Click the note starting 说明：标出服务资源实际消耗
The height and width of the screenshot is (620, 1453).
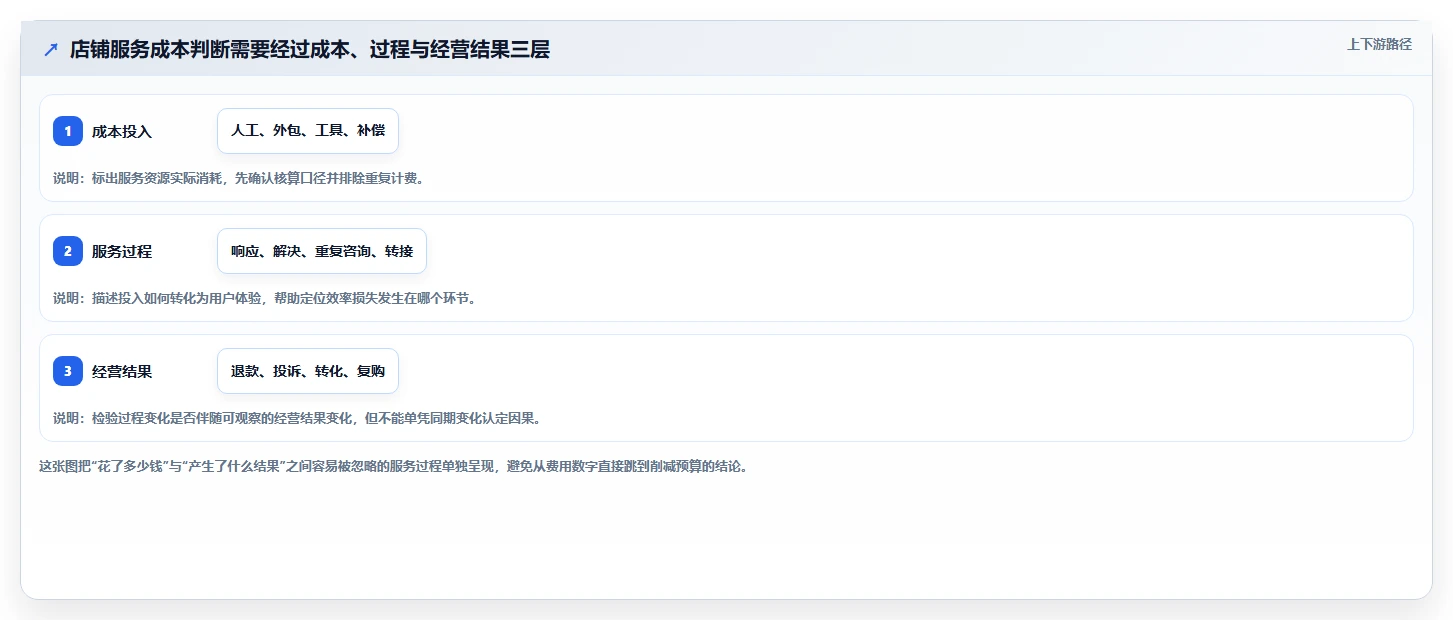(x=239, y=179)
